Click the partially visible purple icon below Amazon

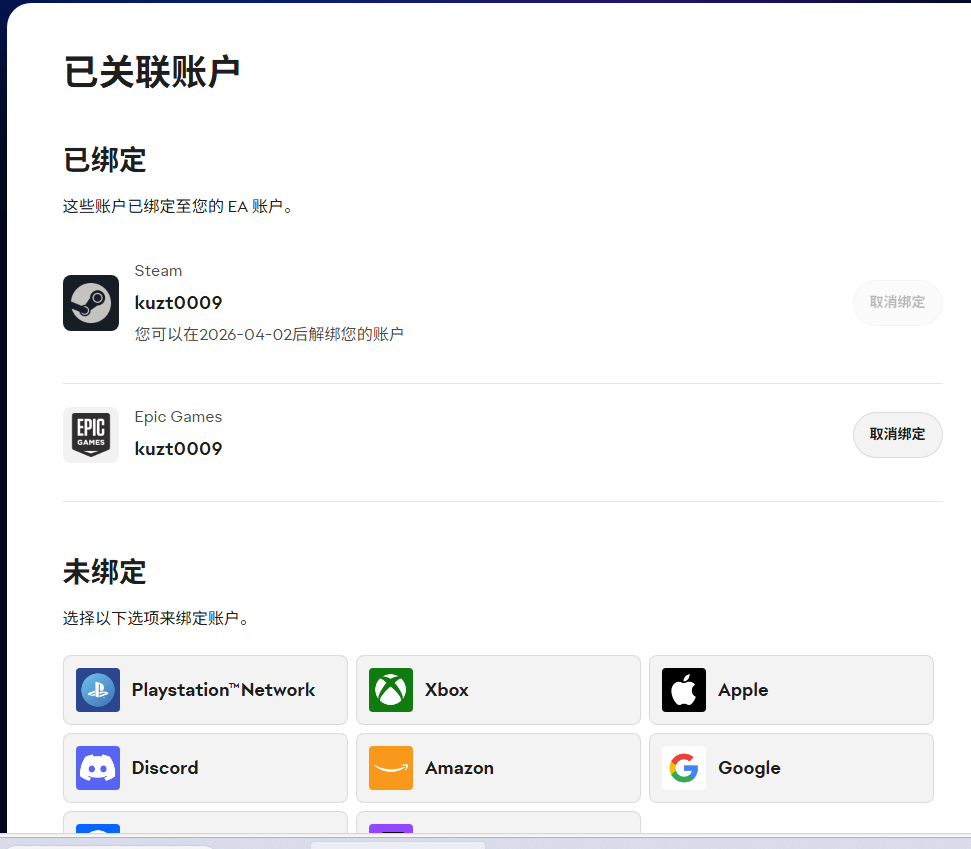click(x=391, y=827)
